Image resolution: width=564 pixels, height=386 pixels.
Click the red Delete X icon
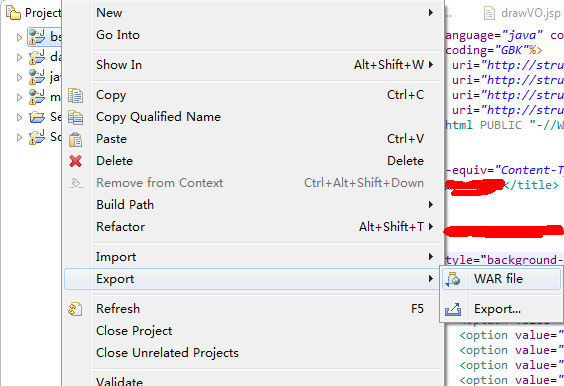click(x=76, y=161)
